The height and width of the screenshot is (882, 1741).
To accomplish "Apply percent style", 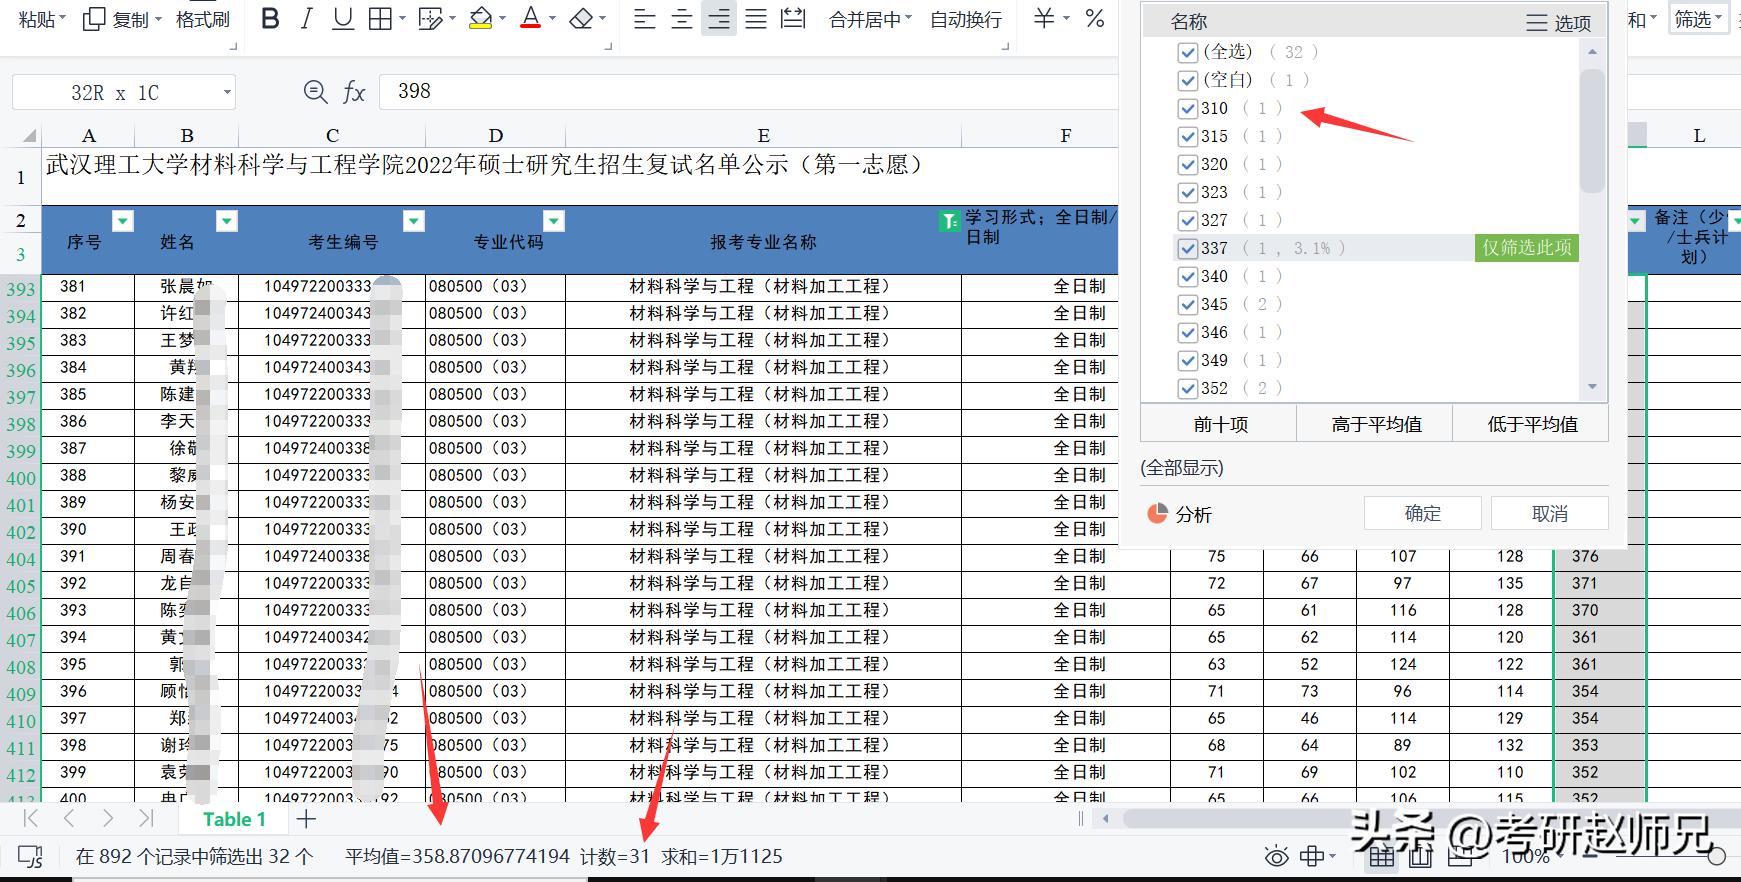I will (x=1095, y=19).
